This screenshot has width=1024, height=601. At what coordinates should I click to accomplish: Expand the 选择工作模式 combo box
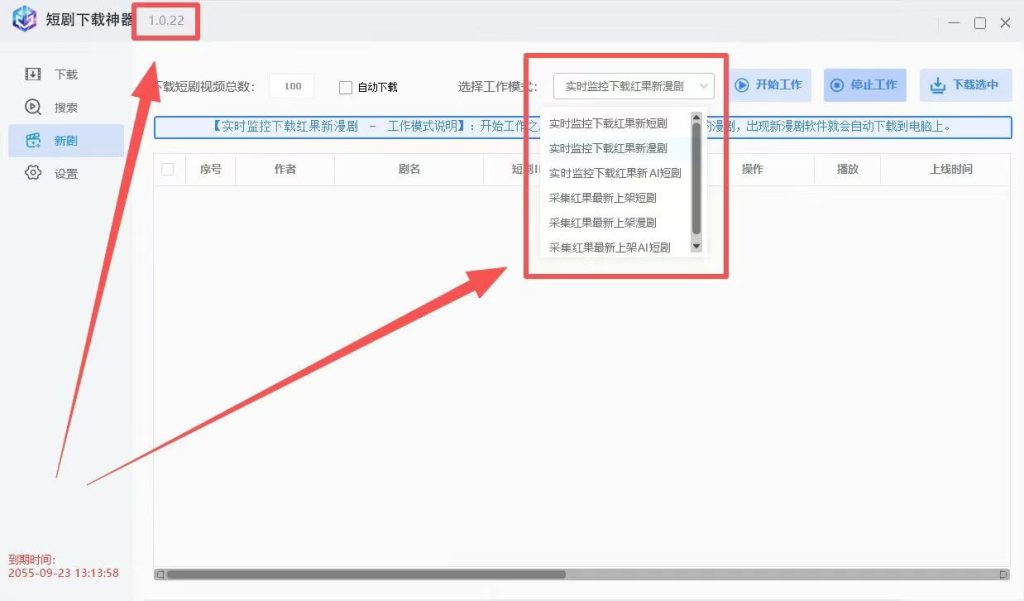coord(633,86)
